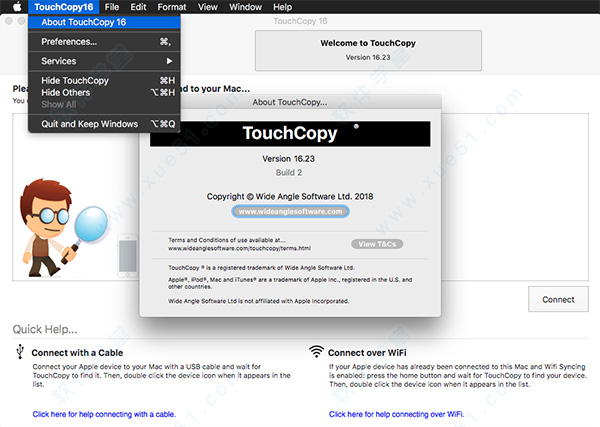Click the Connect button
Image resolution: width=600 pixels, height=427 pixels.
coord(558,299)
